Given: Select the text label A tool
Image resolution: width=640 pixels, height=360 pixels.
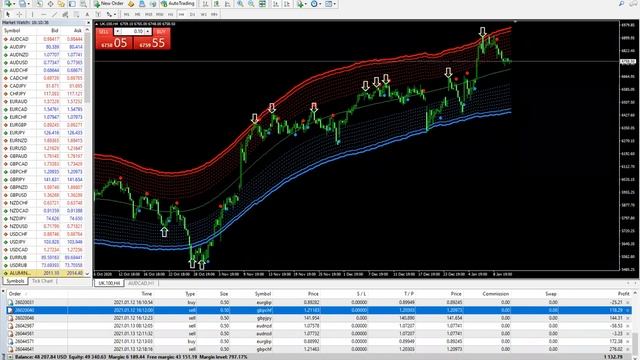Looking at the screenshot, I should [87, 14].
